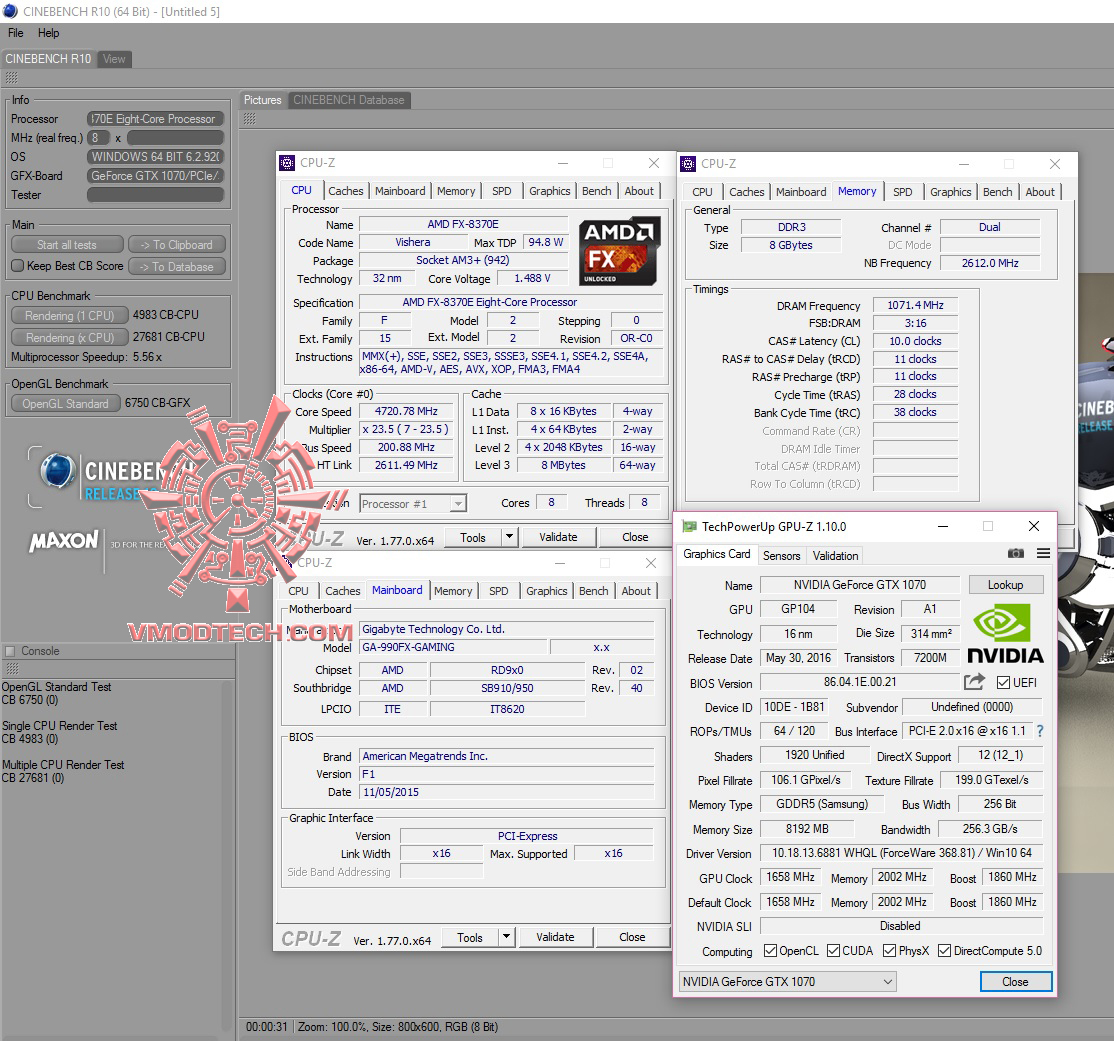Expand Tools dropdown arrow in CPU-Z Mainboard window
Screen dimensions: 1114x1041
click(x=507, y=937)
